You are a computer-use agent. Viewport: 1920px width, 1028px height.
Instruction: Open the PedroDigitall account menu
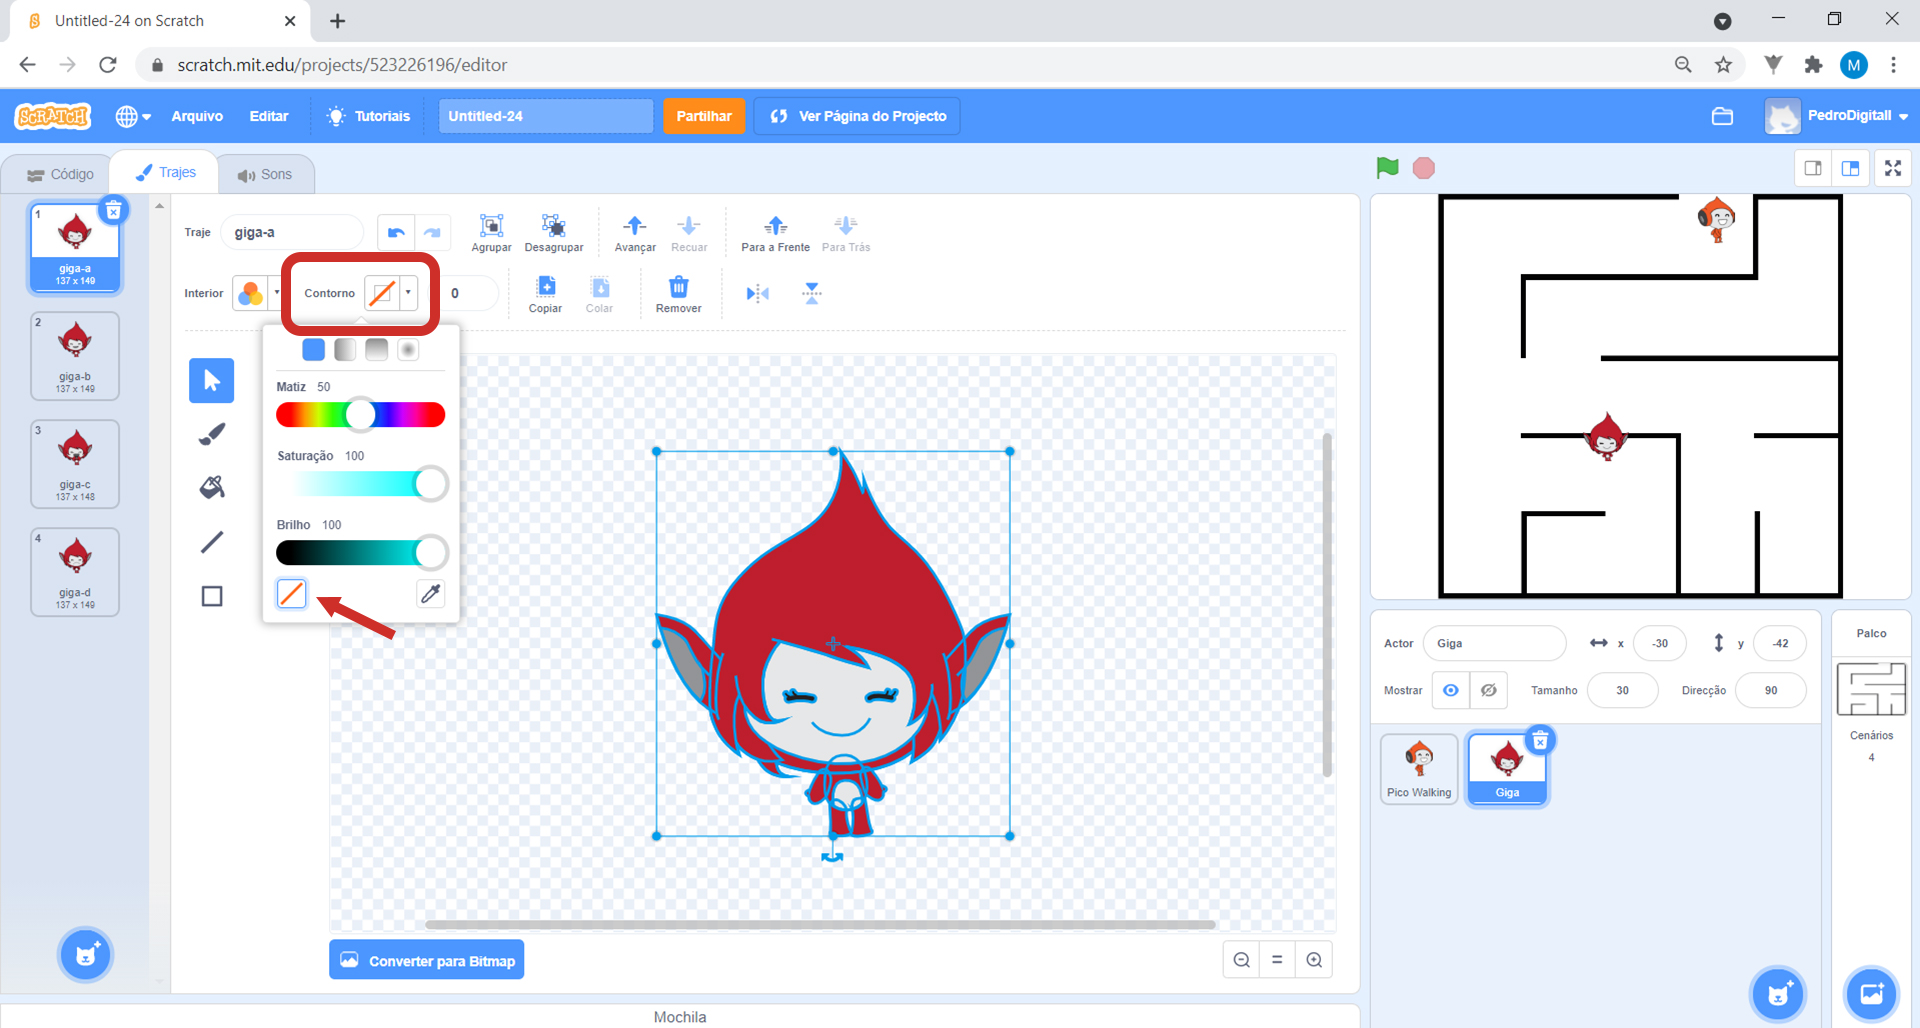1836,116
